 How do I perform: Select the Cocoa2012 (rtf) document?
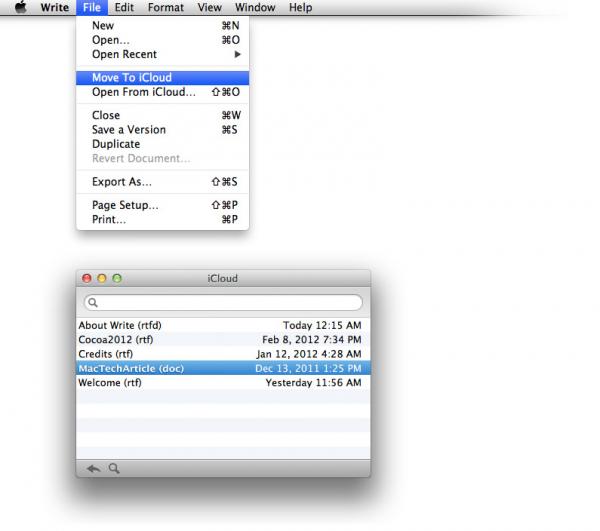point(223,339)
